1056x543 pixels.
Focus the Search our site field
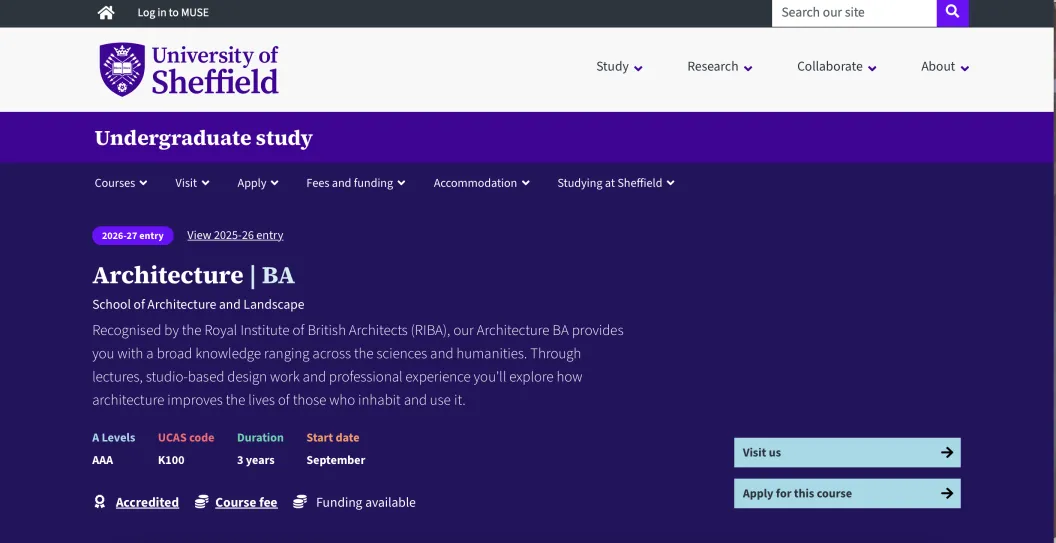[854, 12]
